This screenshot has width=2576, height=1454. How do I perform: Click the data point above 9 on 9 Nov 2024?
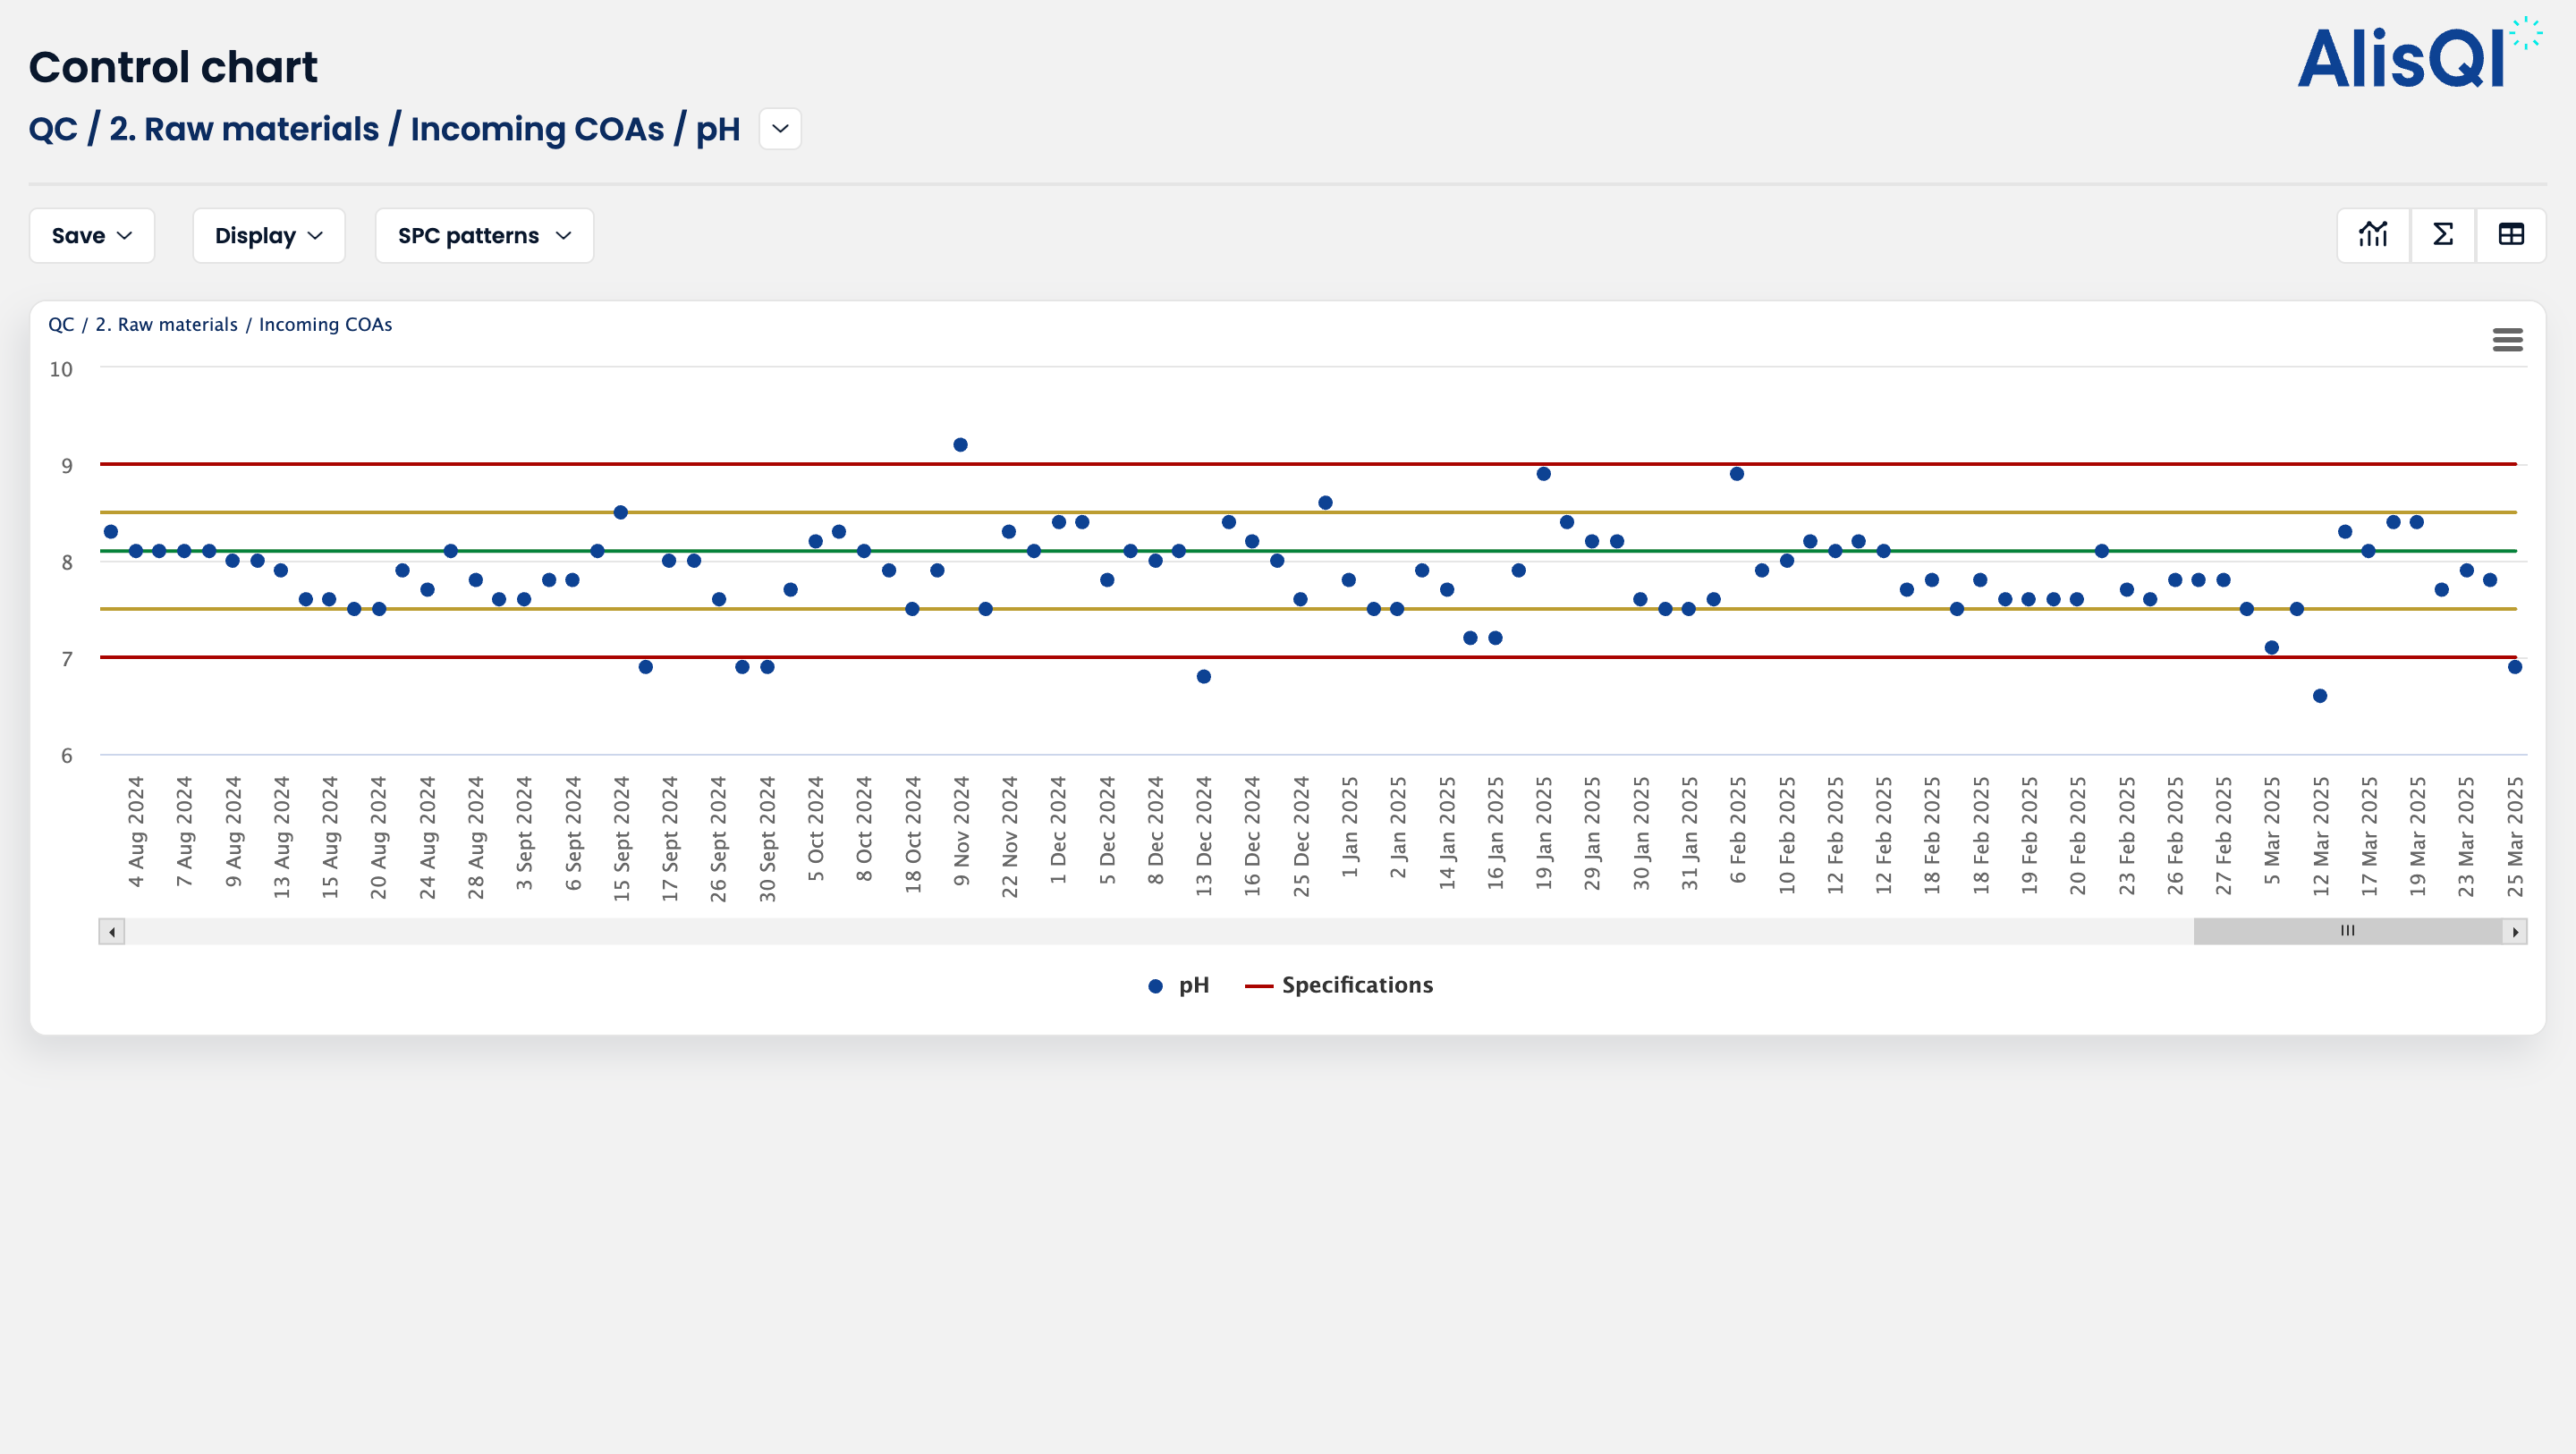tap(960, 445)
